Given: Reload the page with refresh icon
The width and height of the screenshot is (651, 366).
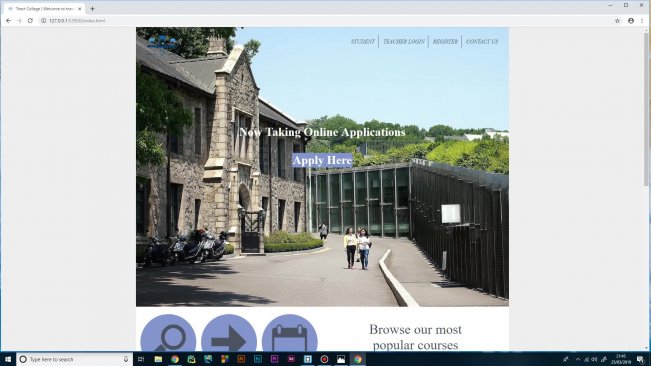Looking at the screenshot, I should pyautogui.click(x=30, y=20).
